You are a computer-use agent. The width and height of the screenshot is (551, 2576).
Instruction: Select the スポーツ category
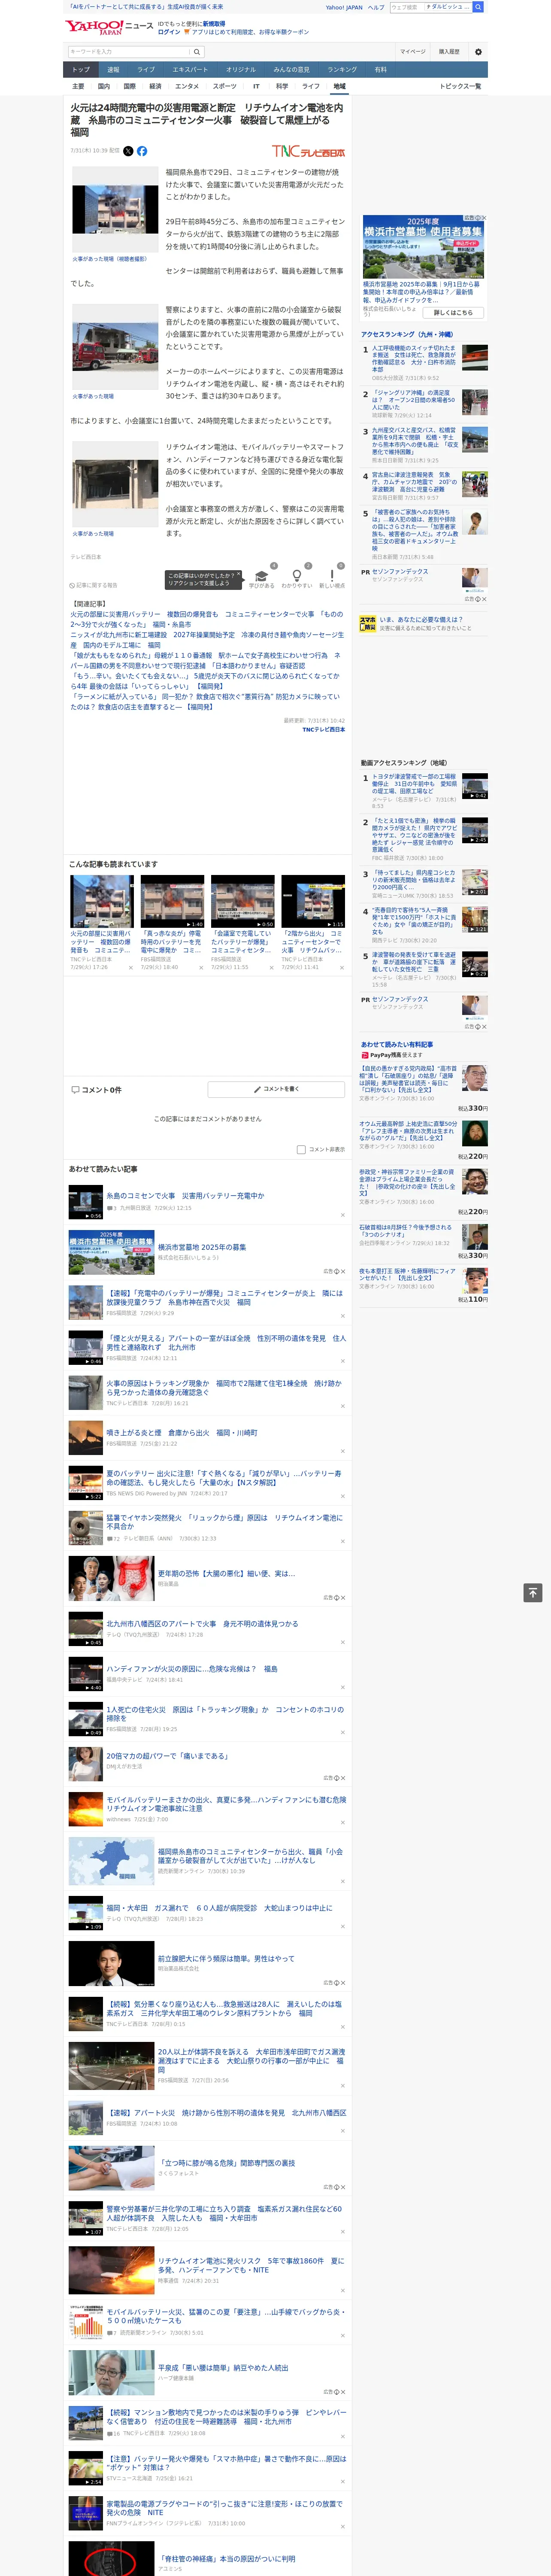tap(225, 86)
